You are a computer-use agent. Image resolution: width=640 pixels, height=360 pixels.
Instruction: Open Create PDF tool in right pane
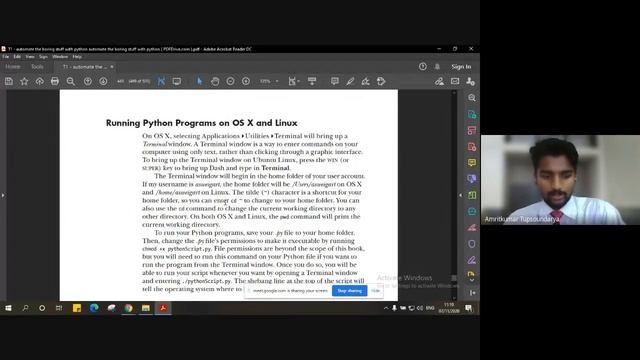[472, 147]
